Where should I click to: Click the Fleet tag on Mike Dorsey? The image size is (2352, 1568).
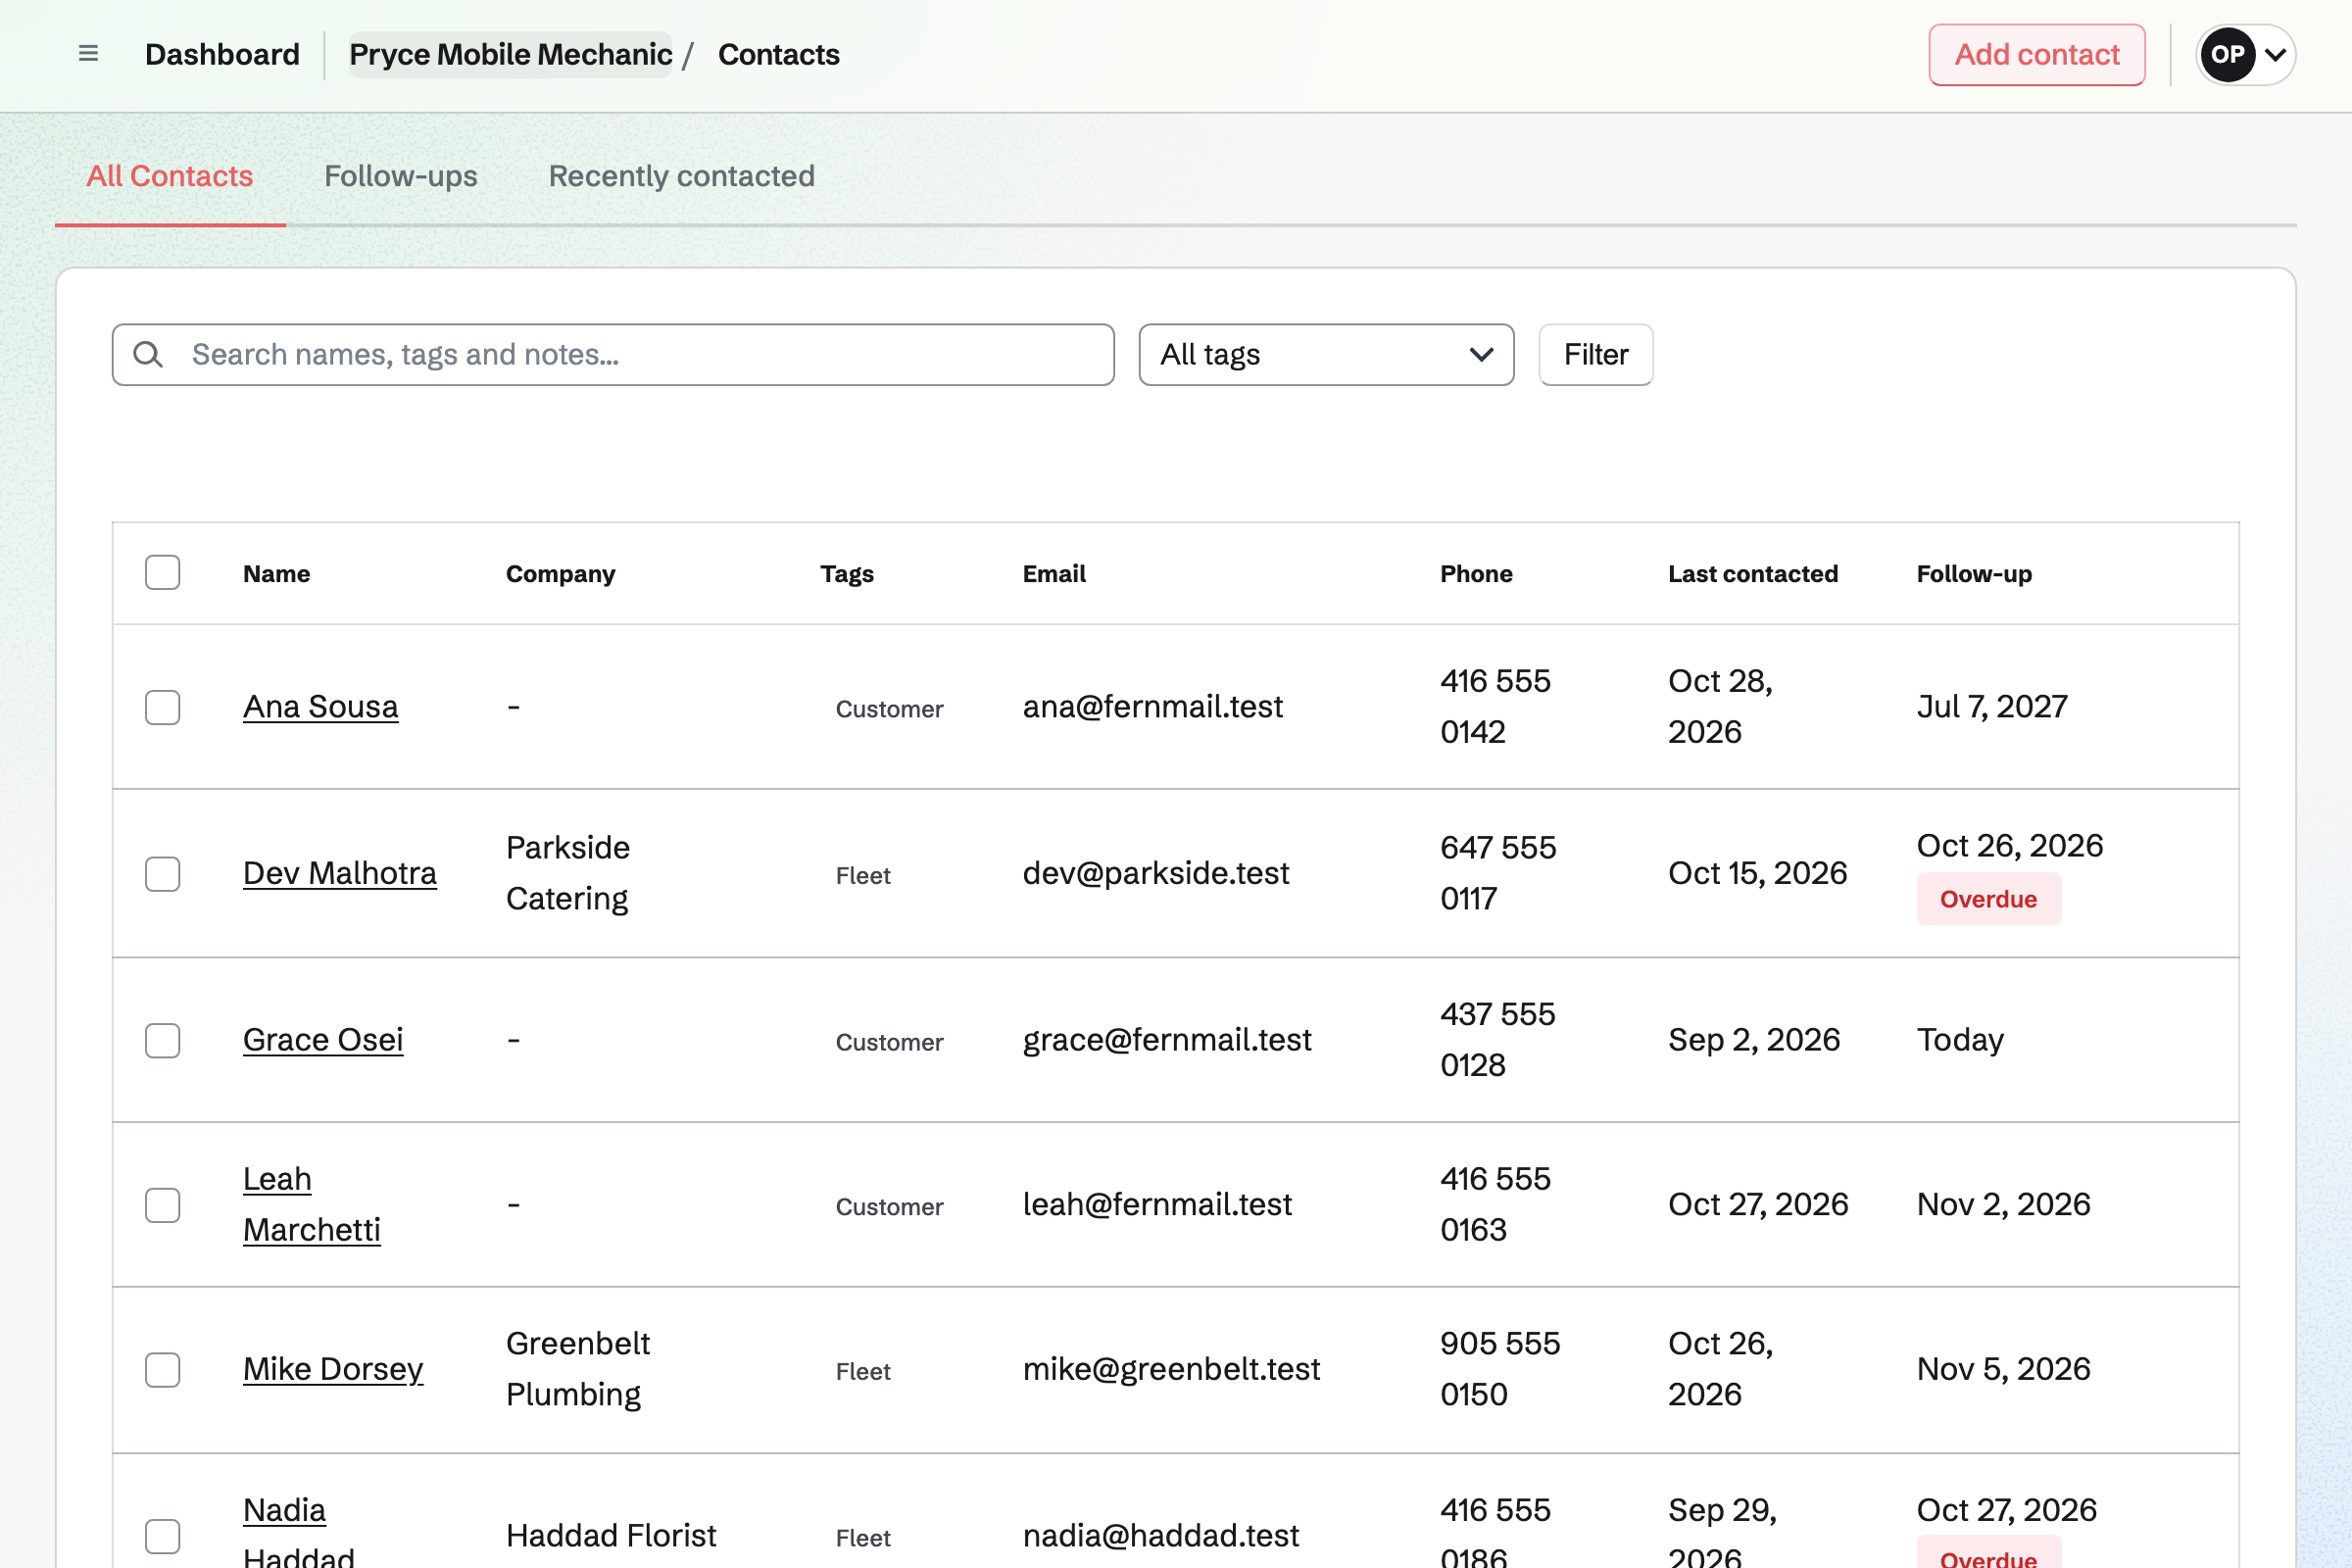[x=863, y=1371]
